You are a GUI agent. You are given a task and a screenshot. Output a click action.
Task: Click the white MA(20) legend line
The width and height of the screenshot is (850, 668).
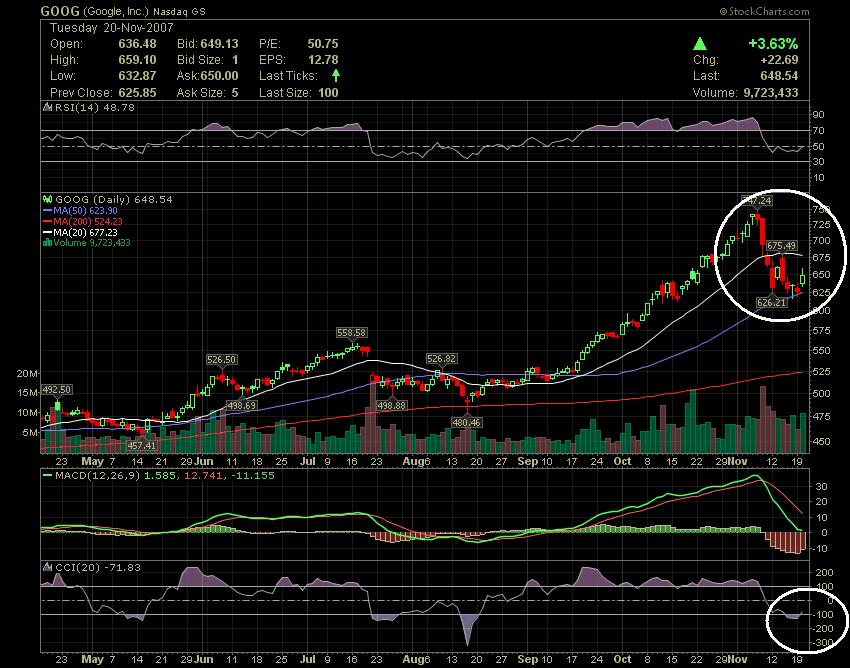[x=47, y=232]
